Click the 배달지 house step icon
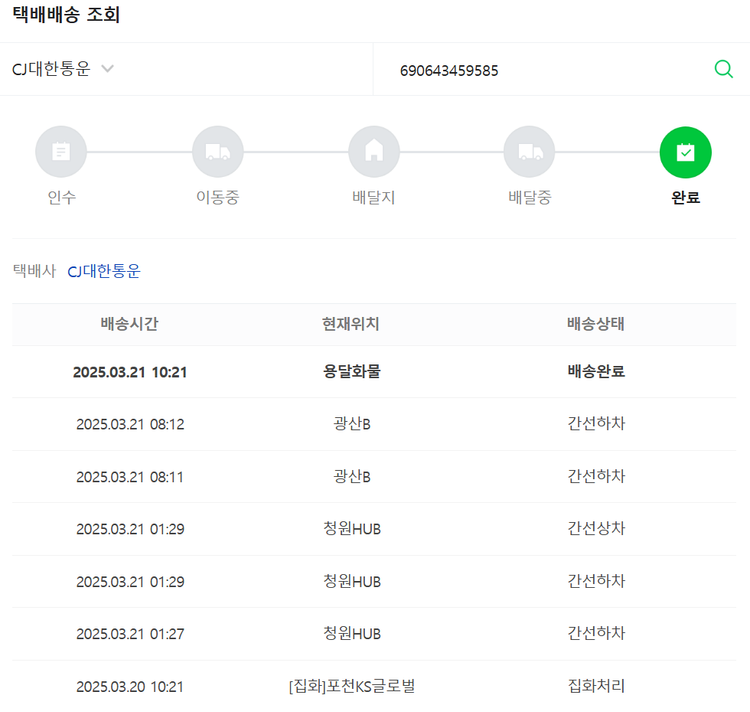 tap(374, 152)
